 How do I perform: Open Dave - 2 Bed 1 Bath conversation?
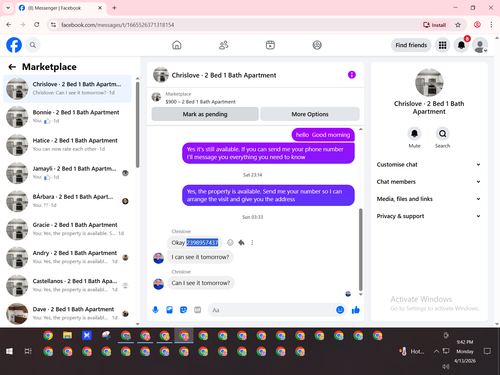pyautogui.click(x=68, y=313)
